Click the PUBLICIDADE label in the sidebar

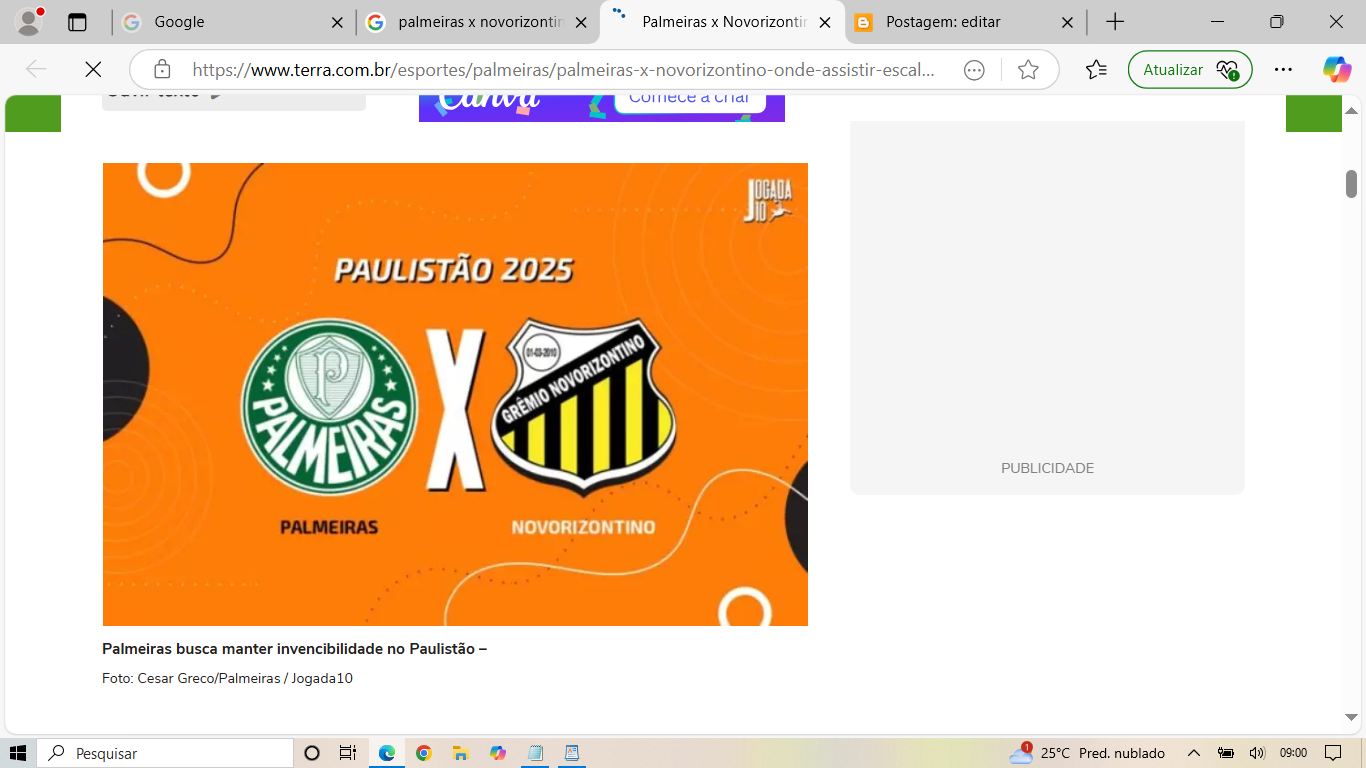point(1047,468)
